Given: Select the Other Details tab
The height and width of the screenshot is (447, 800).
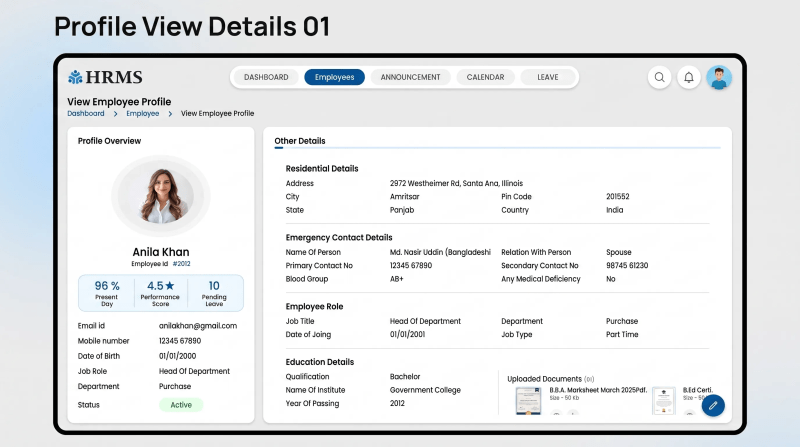Looking at the screenshot, I should pyautogui.click(x=299, y=141).
